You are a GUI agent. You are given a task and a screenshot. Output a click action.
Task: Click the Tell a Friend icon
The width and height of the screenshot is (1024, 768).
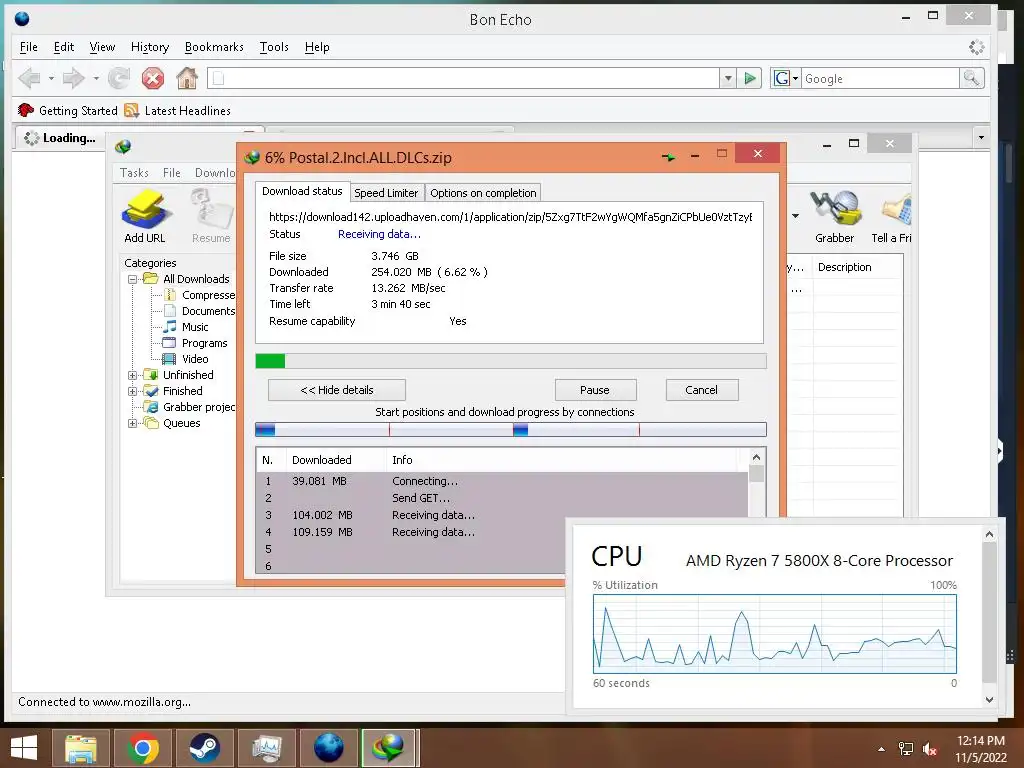pyautogui.click(x=892, y=217)
